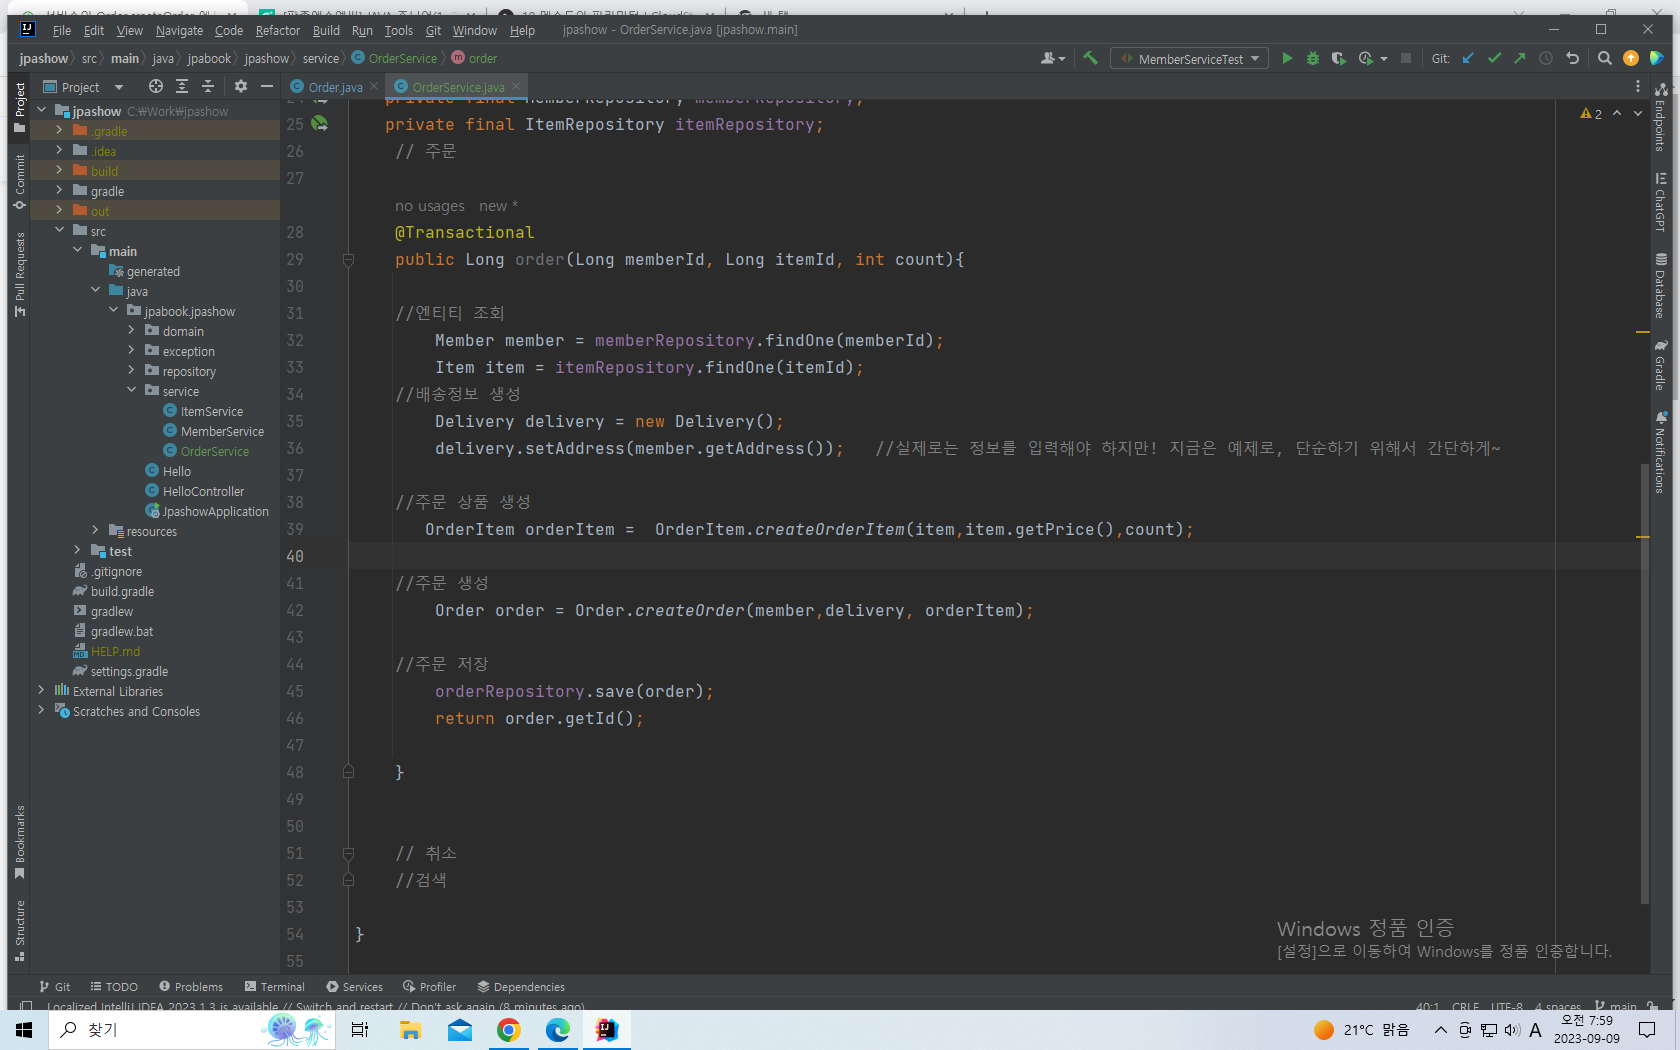Open Terminal tool window tab
This screenshot has width=1680, height=1050.
[275, 987]
